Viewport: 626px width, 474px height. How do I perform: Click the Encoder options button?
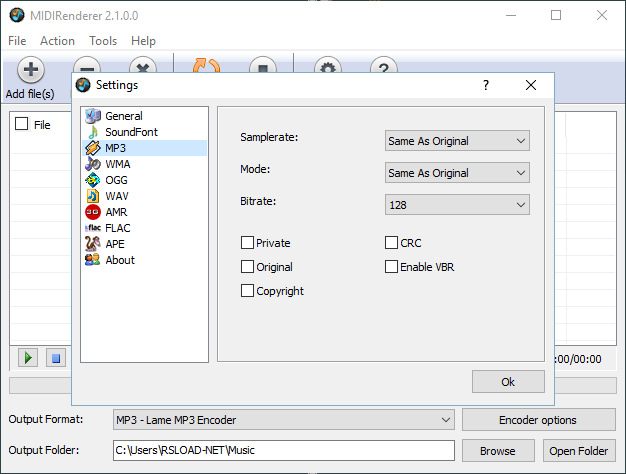tap(539, 420)
